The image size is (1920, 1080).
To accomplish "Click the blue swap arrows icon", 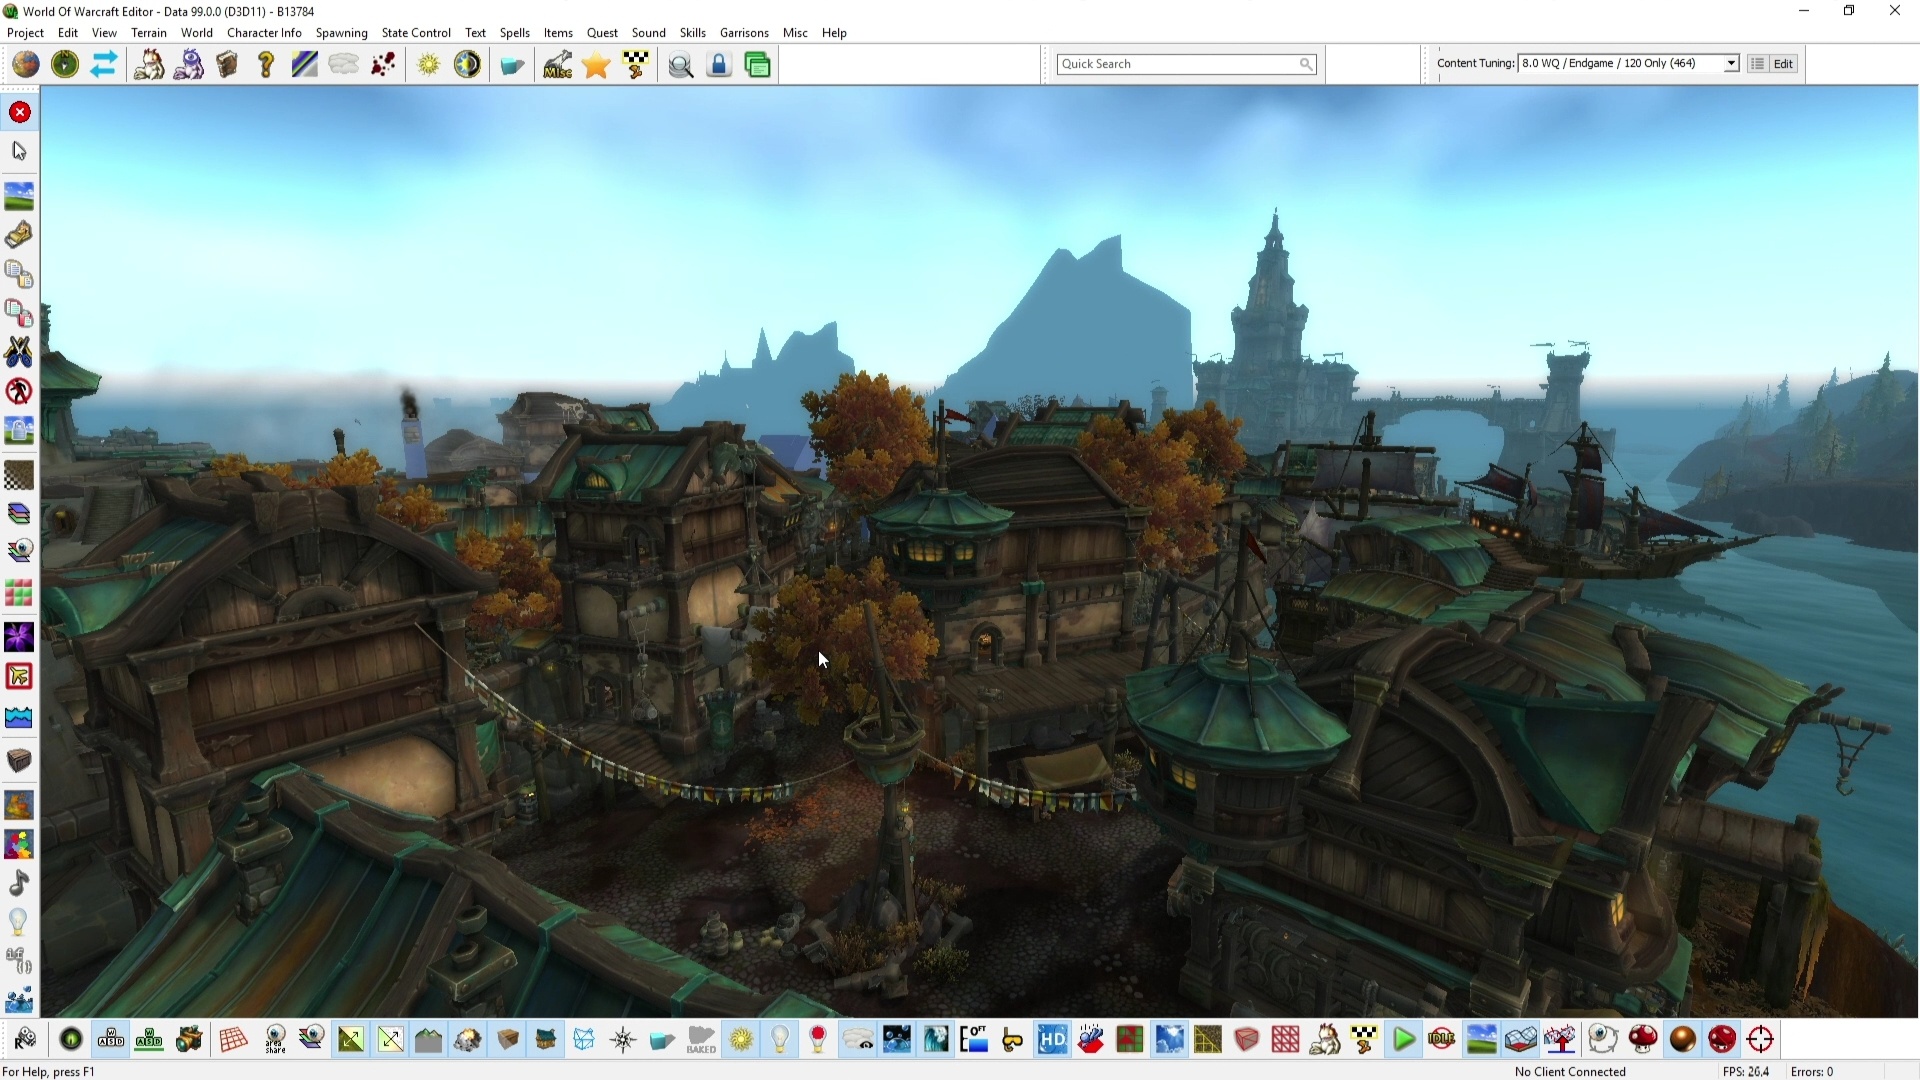I will 104,65.
